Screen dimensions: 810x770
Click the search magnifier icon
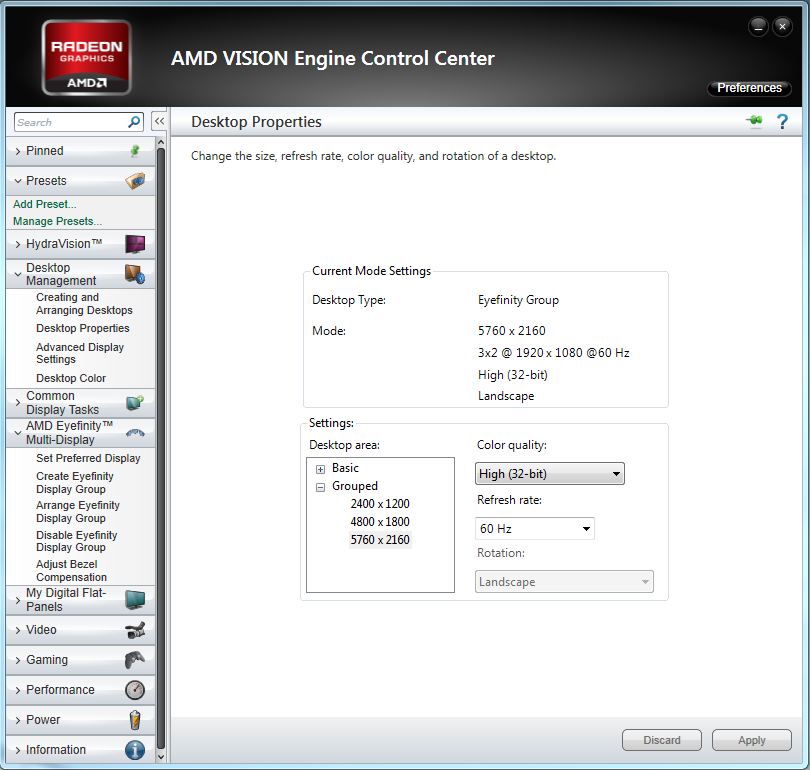[x=134, y=122]
